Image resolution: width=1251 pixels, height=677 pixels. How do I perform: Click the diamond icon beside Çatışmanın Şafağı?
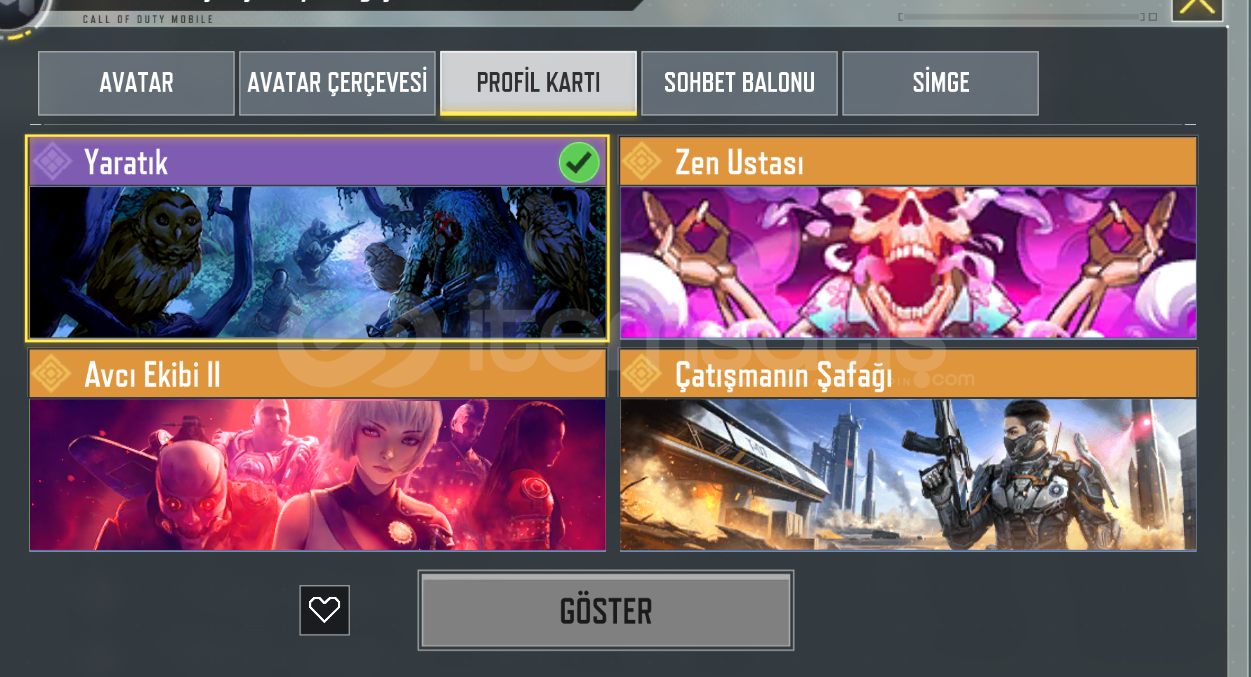coord(643,374)
